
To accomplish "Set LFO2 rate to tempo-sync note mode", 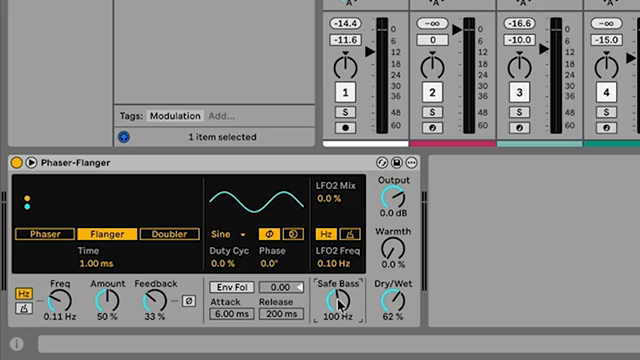I will coord(350,234).
